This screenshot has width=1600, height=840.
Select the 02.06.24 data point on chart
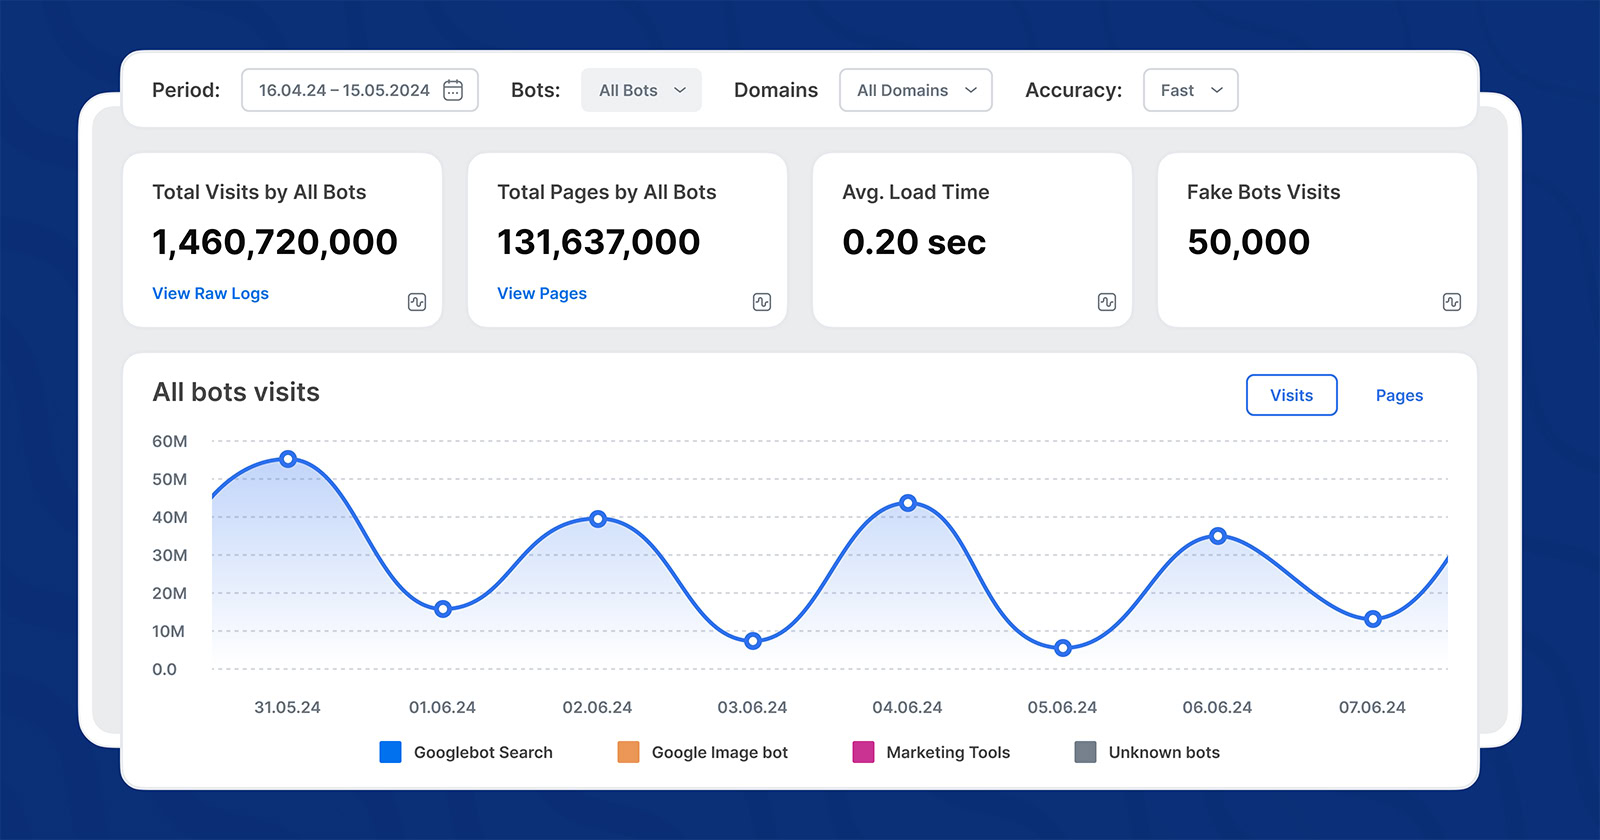598,519
